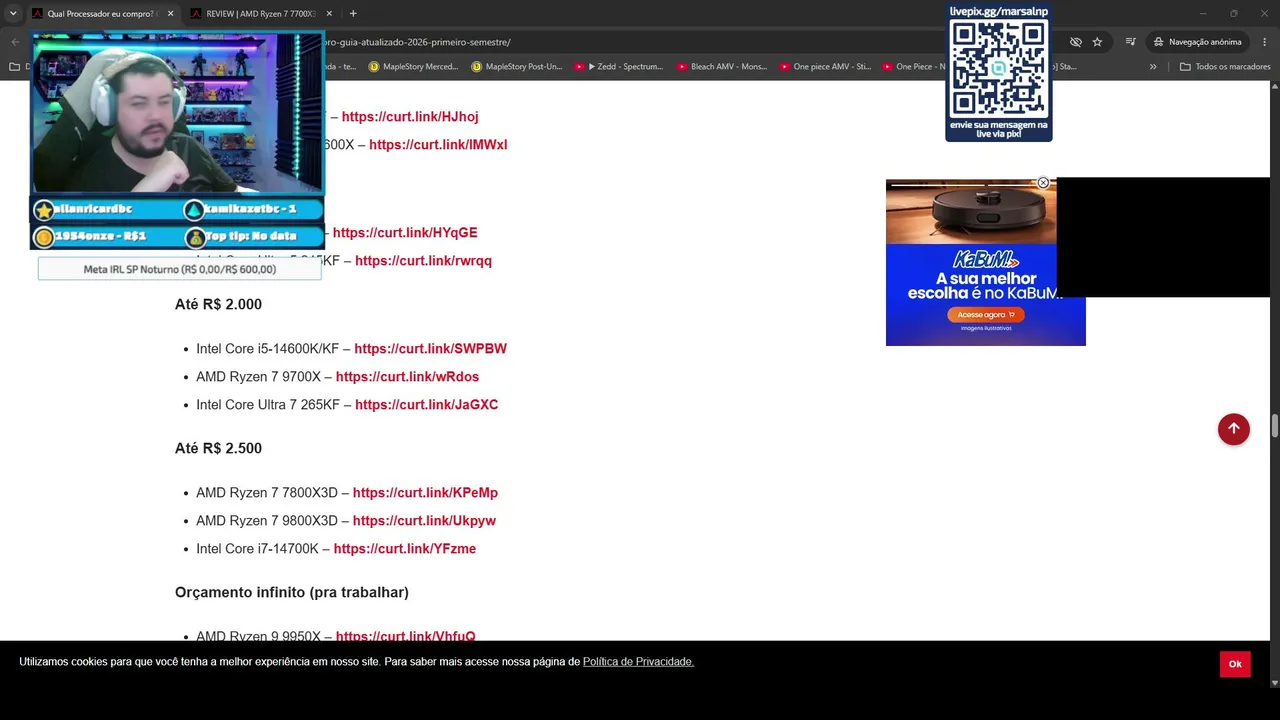Expand the hidden bookmarks chevron
The image size is (1280, 720).
tap(1153, 67)
